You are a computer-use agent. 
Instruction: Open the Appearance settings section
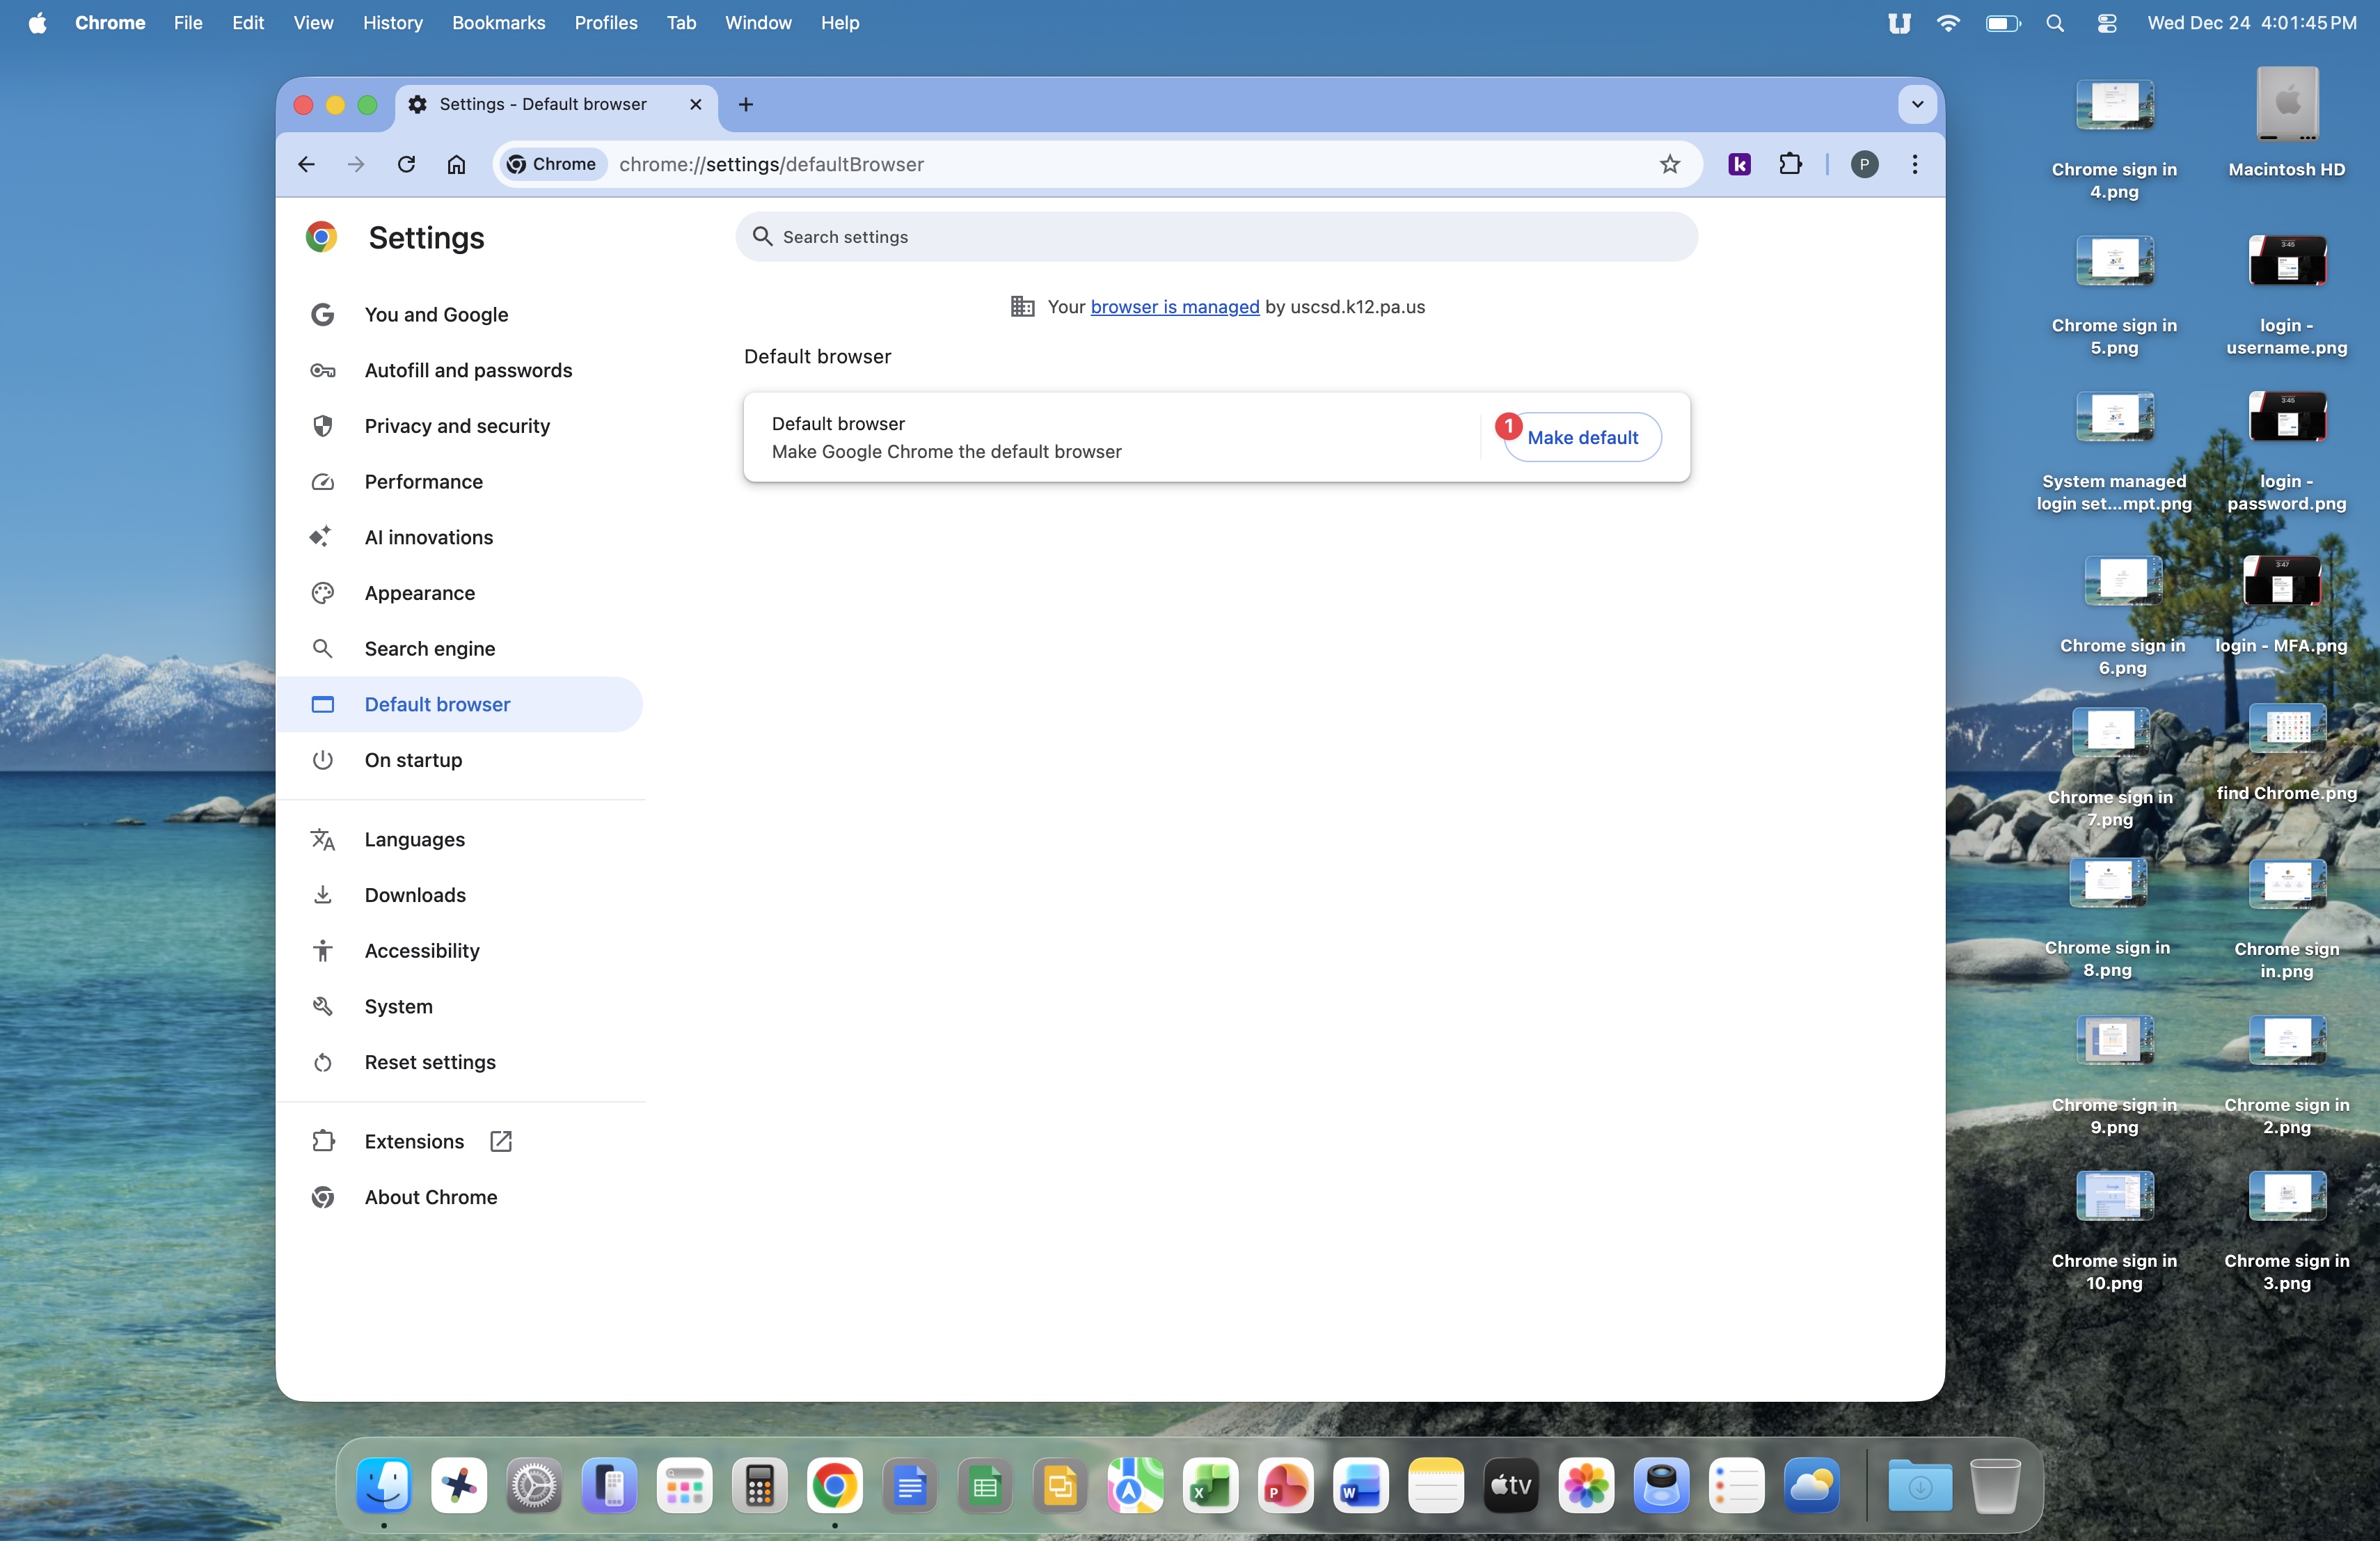pos(419,593)
